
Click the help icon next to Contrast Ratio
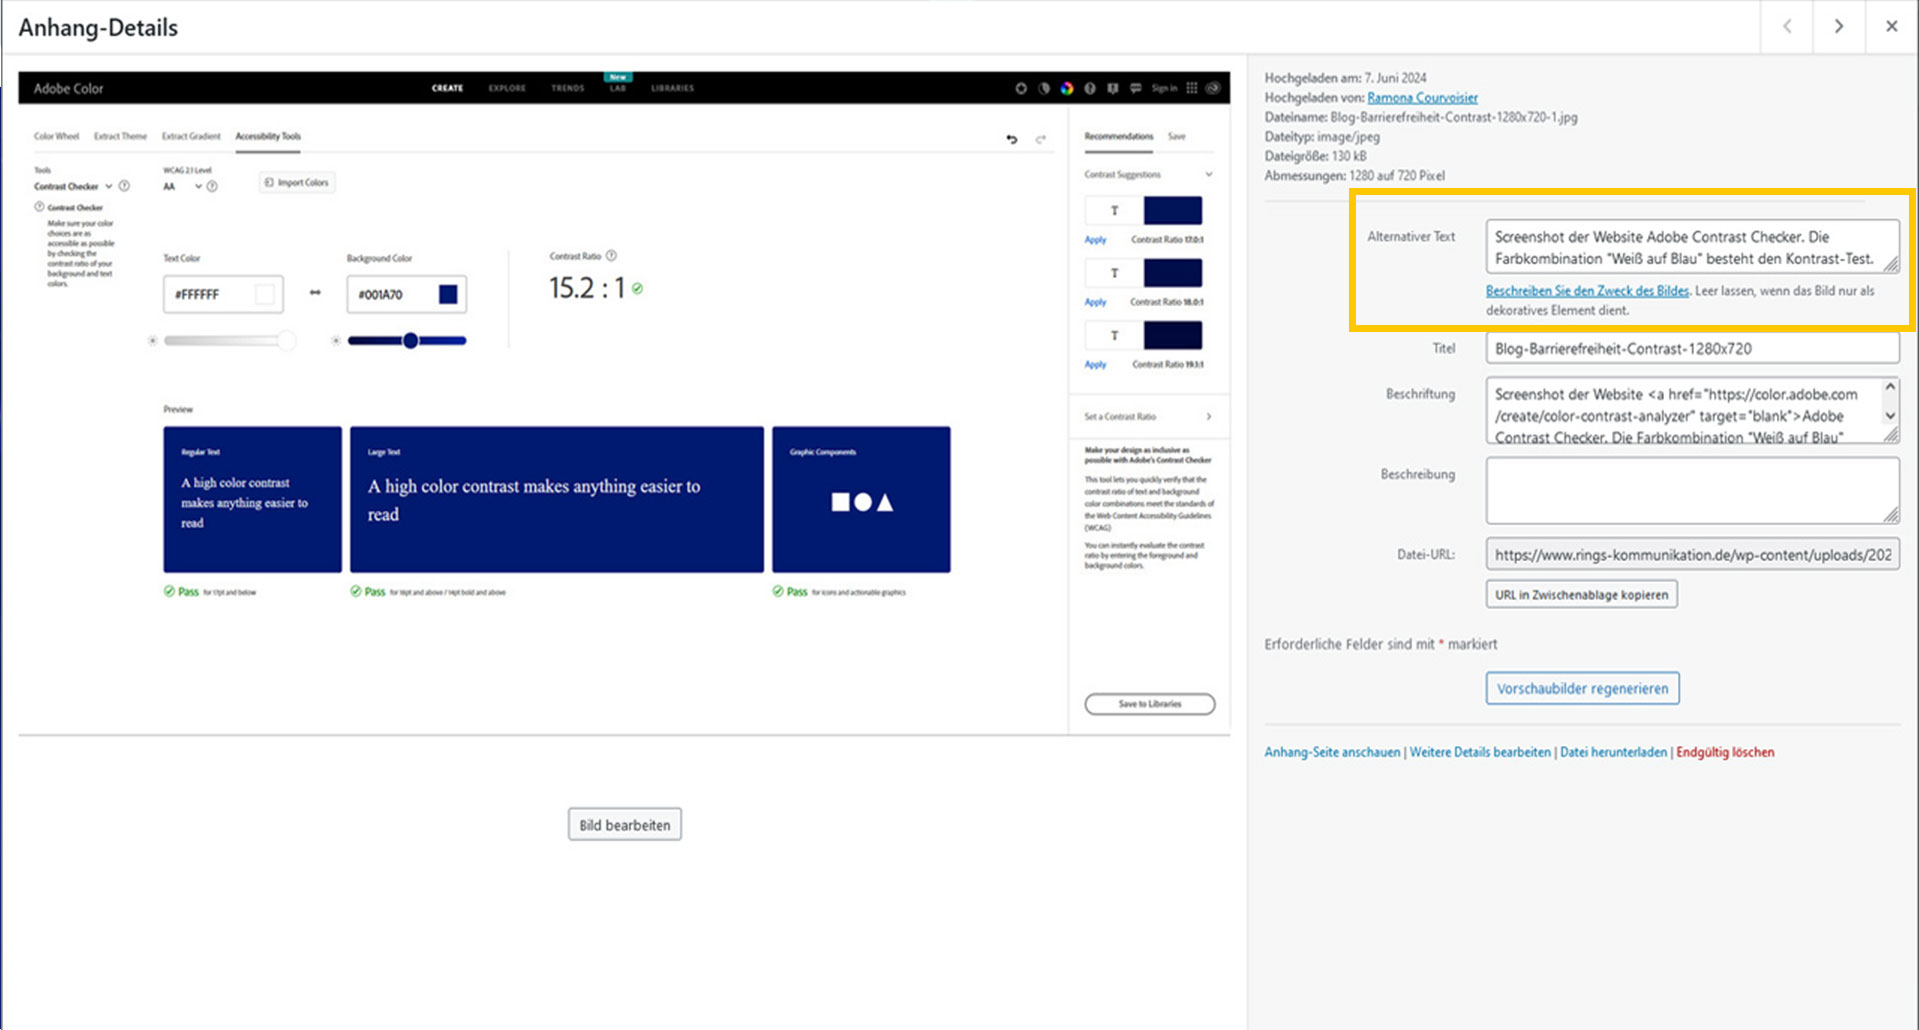(x=612, y=256)
